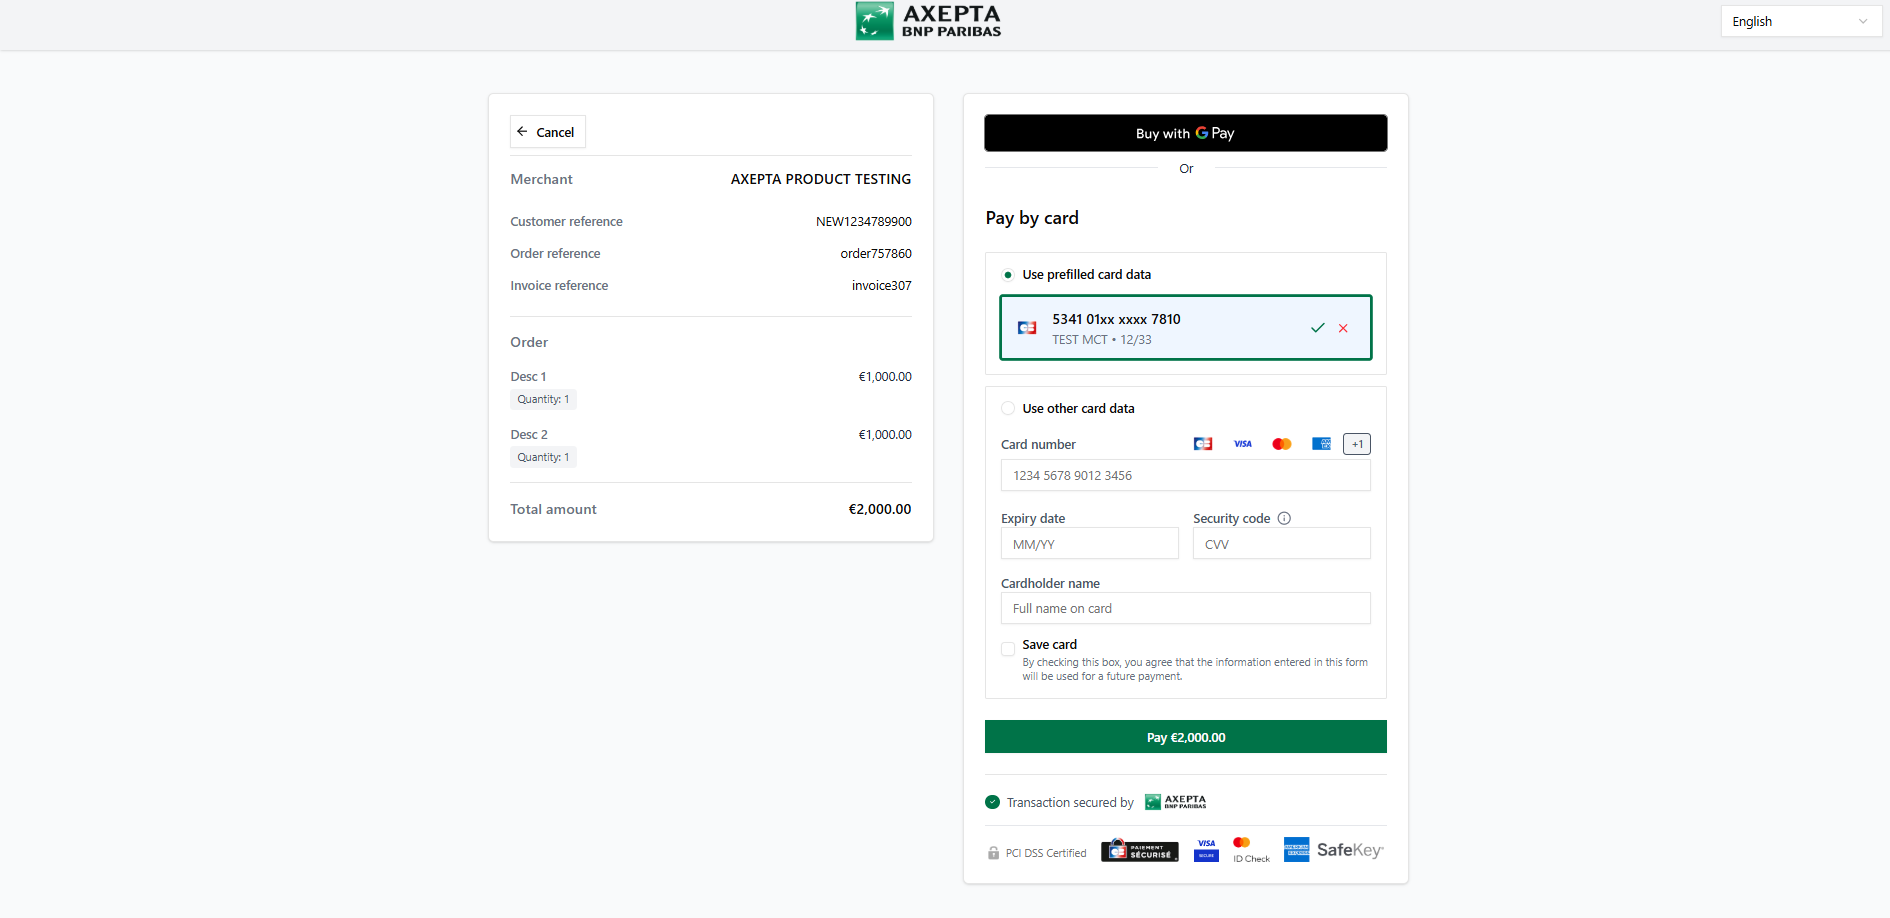Click the Security code info icon

1284,518
